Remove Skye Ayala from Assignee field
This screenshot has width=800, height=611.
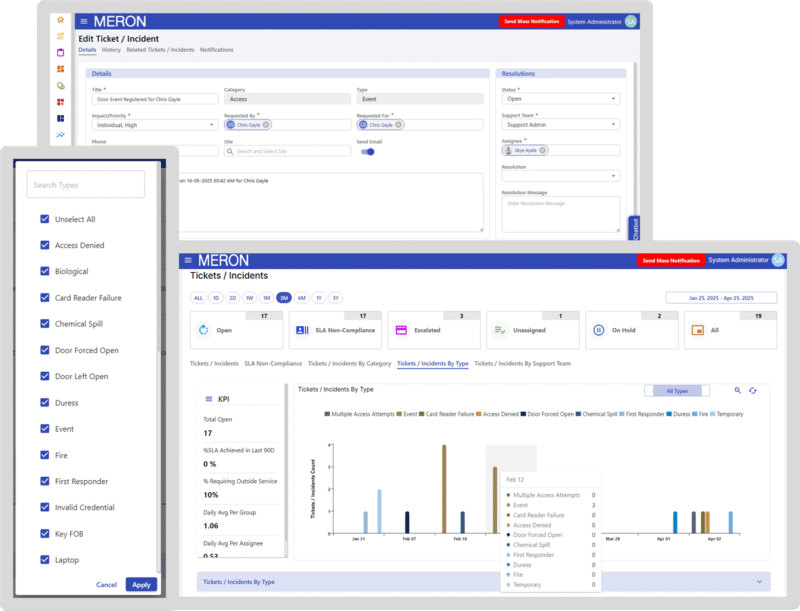542,150
